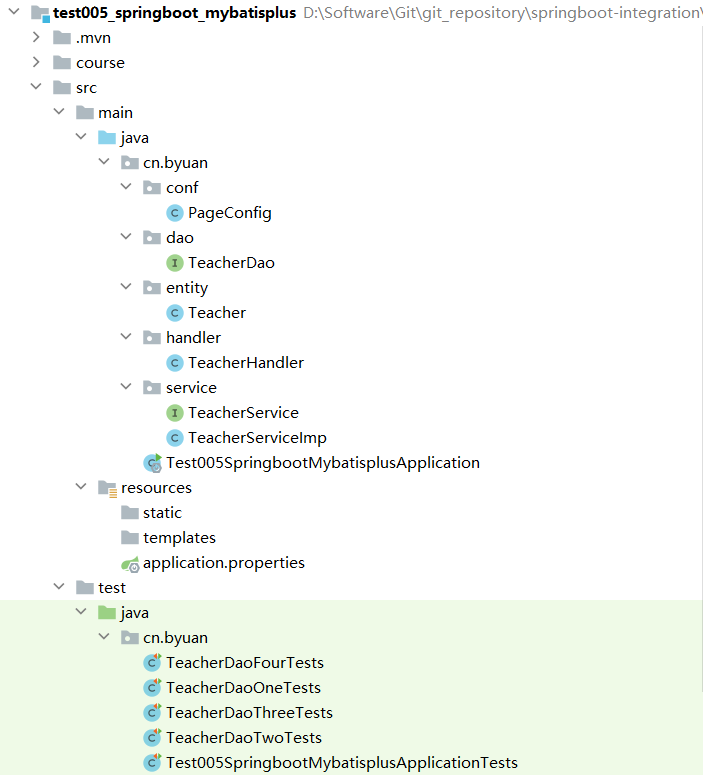Select the static folder label
This screenshot has width=703, height=775.
point(163,513)
